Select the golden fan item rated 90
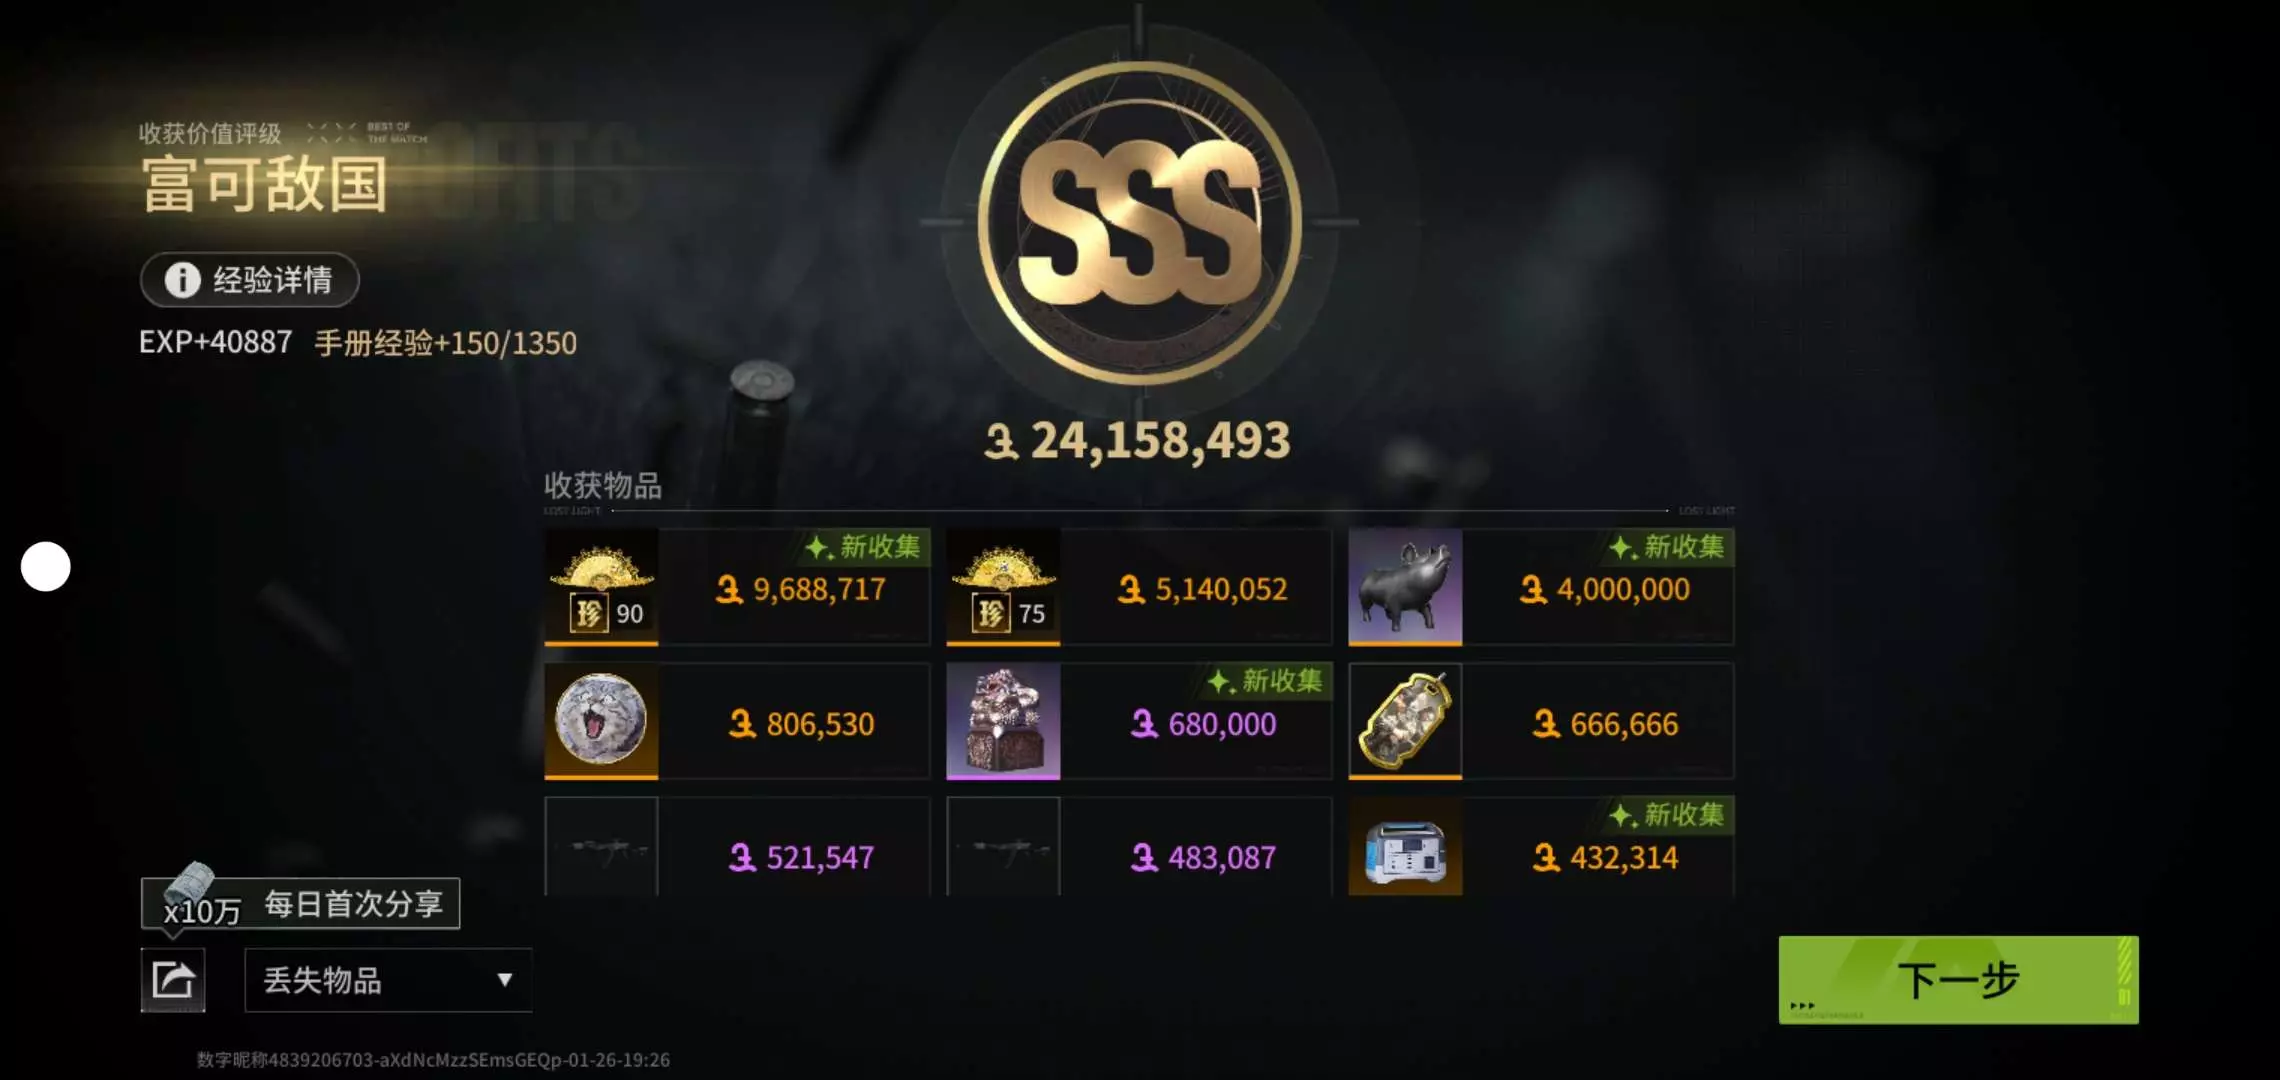The height and width of the screenshot is (1080, 2280). [x=601, y=587]
